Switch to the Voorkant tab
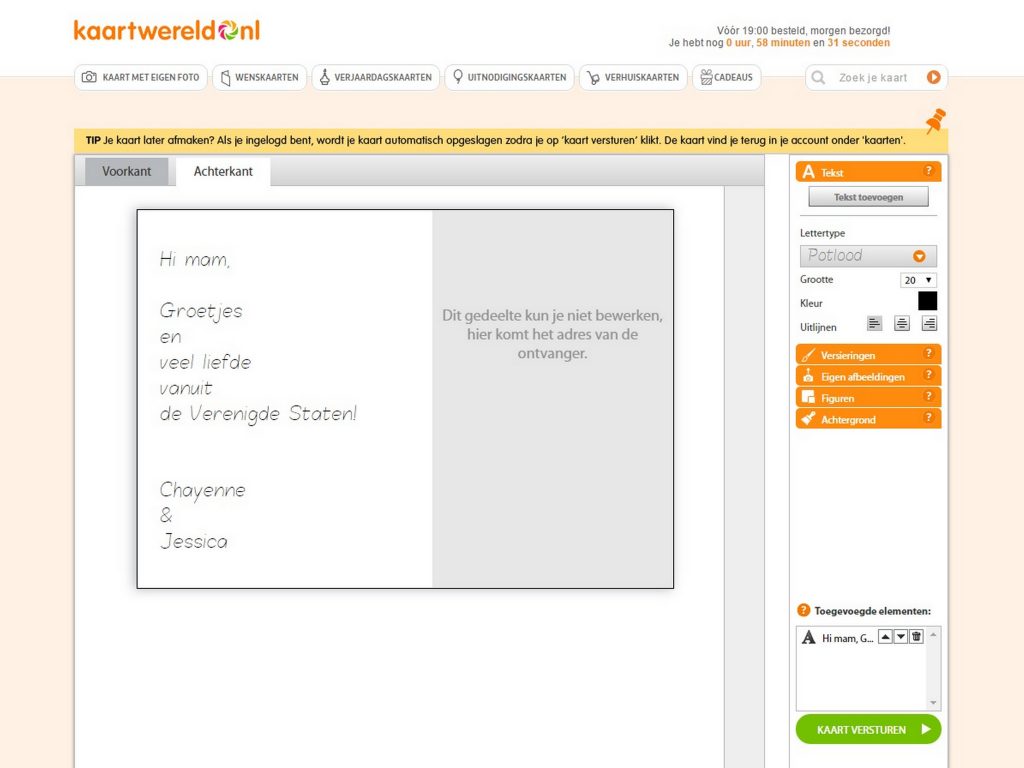 pos(127,171)
